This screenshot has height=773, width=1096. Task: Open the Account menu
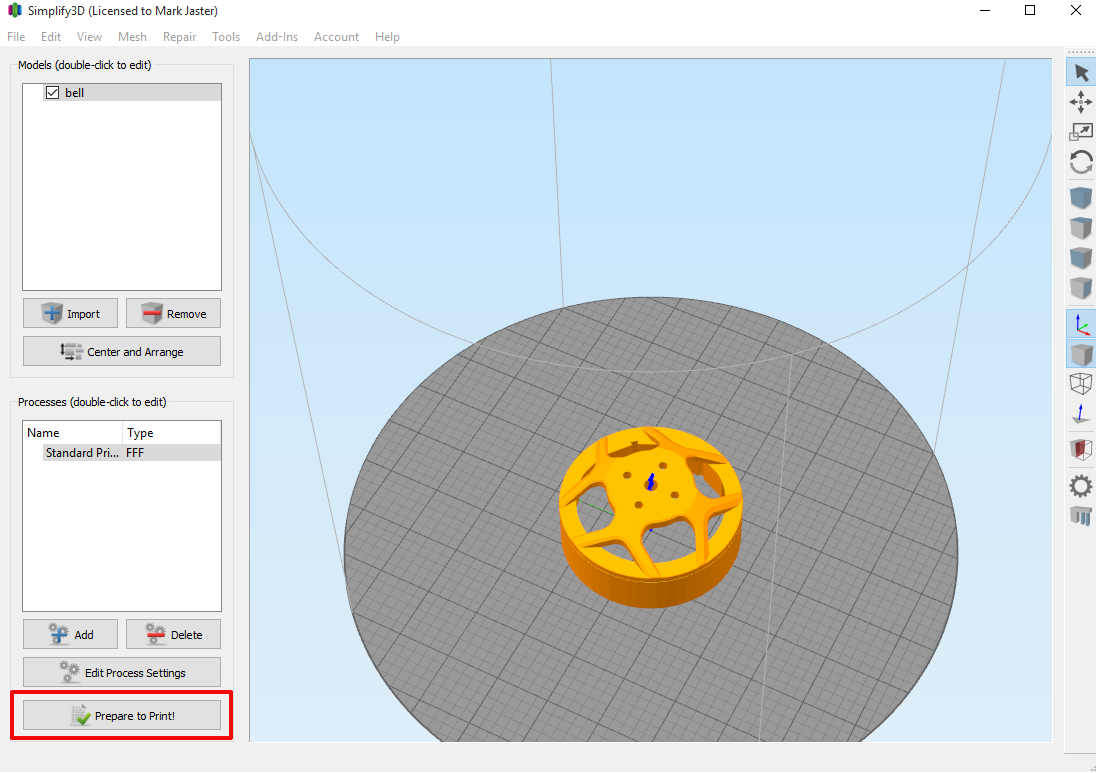[x=336, y=37]
